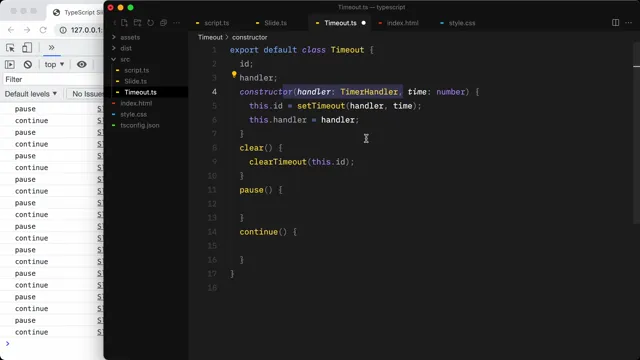Go forward in the browser
The image size is (640, 360).
click(27, 30)
